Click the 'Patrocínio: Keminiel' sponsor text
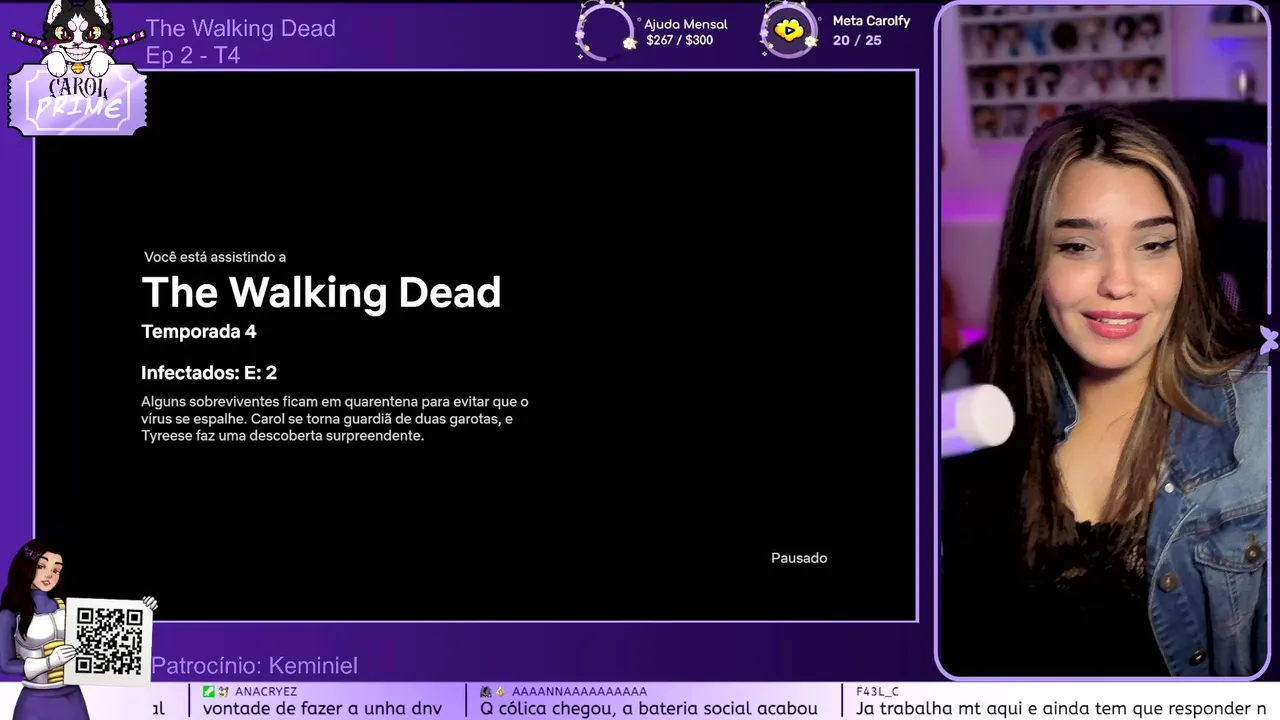This screenshot has width=1280, height=720. (254, 665)
